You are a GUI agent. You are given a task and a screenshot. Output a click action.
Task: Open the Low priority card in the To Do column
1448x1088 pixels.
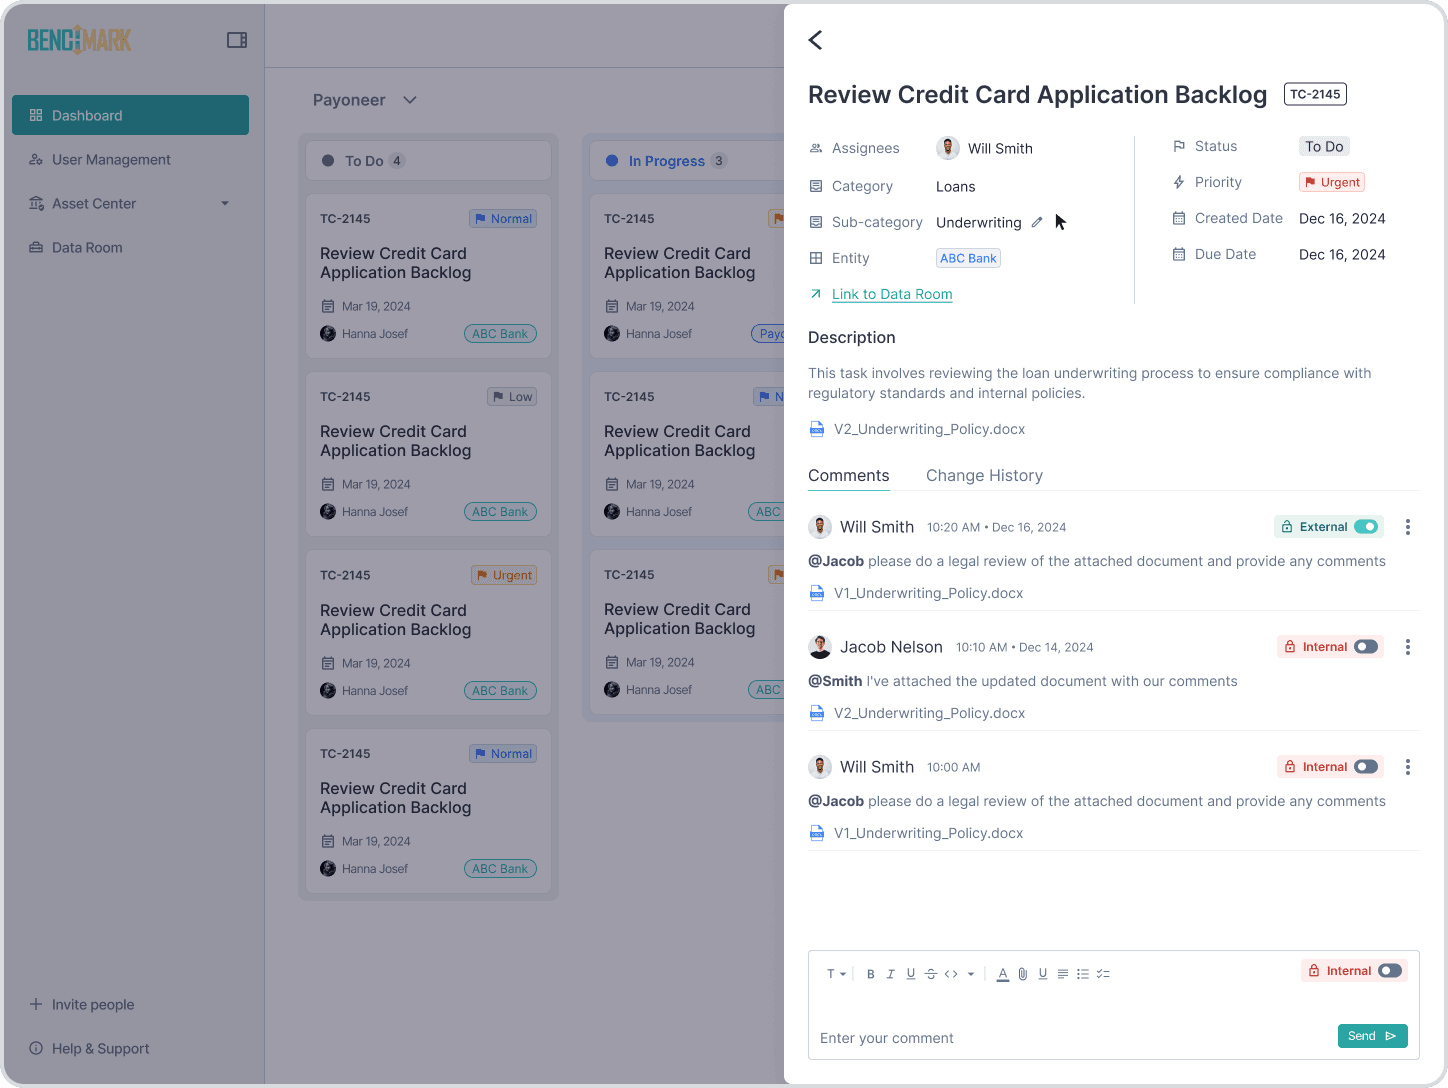coord(428,454)
